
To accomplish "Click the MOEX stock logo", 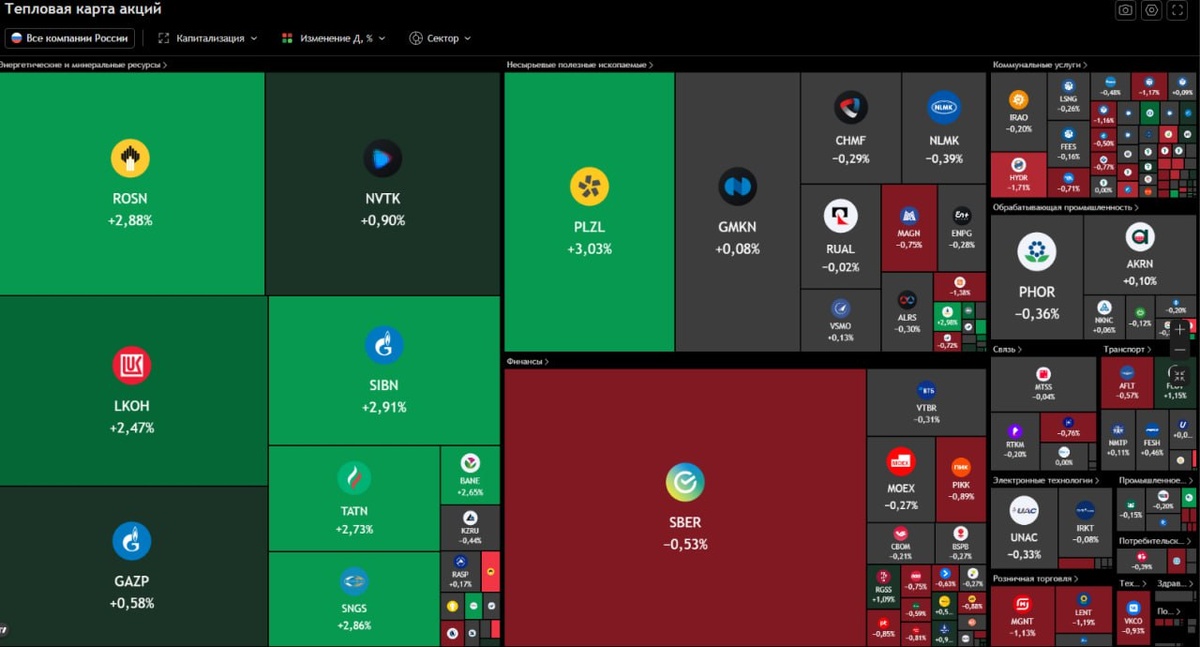I will tap(900, 462).
